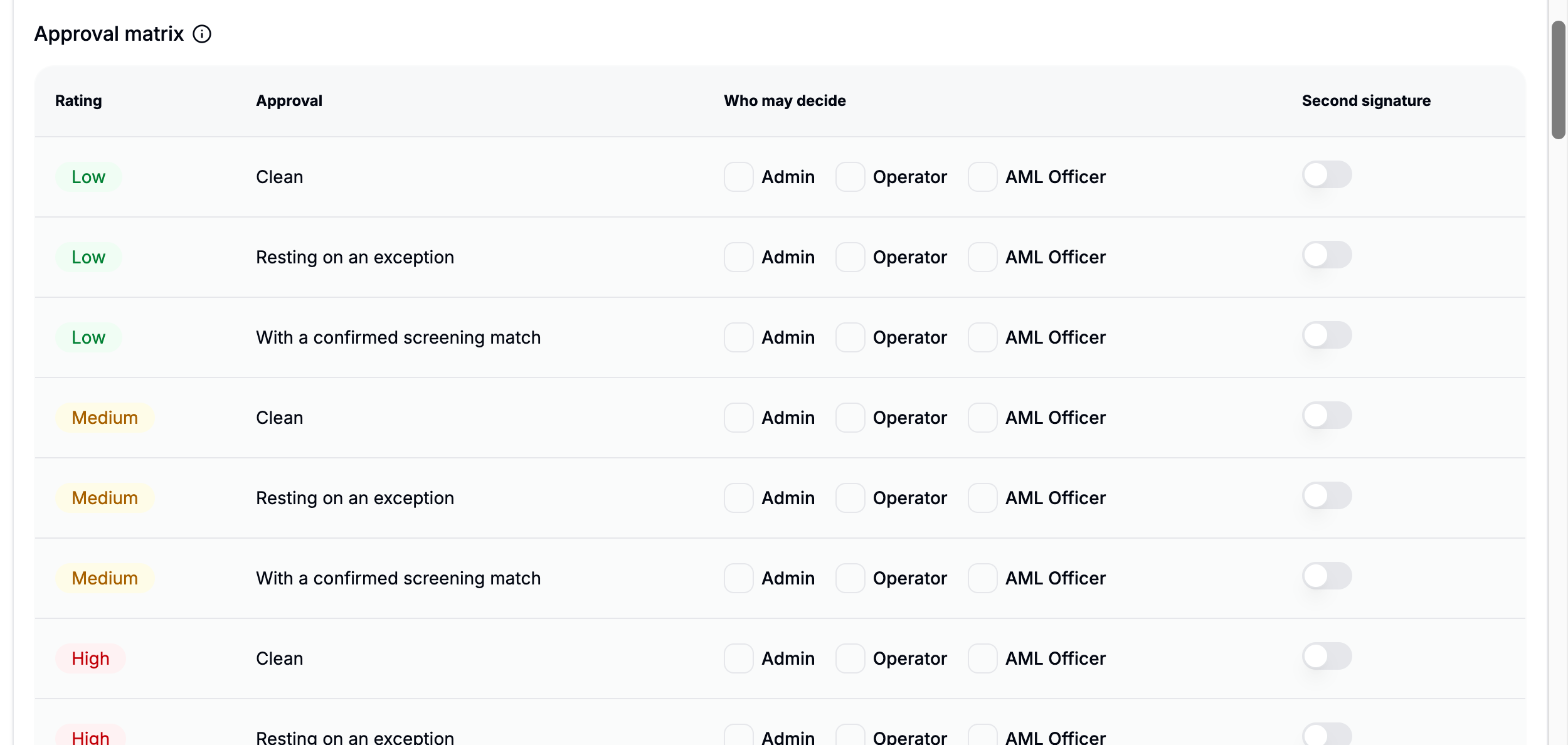The height and width of the screenshot is (745, 1568).
Task: Toggle second signature for Medium exception row
Action: point(1327,495)
